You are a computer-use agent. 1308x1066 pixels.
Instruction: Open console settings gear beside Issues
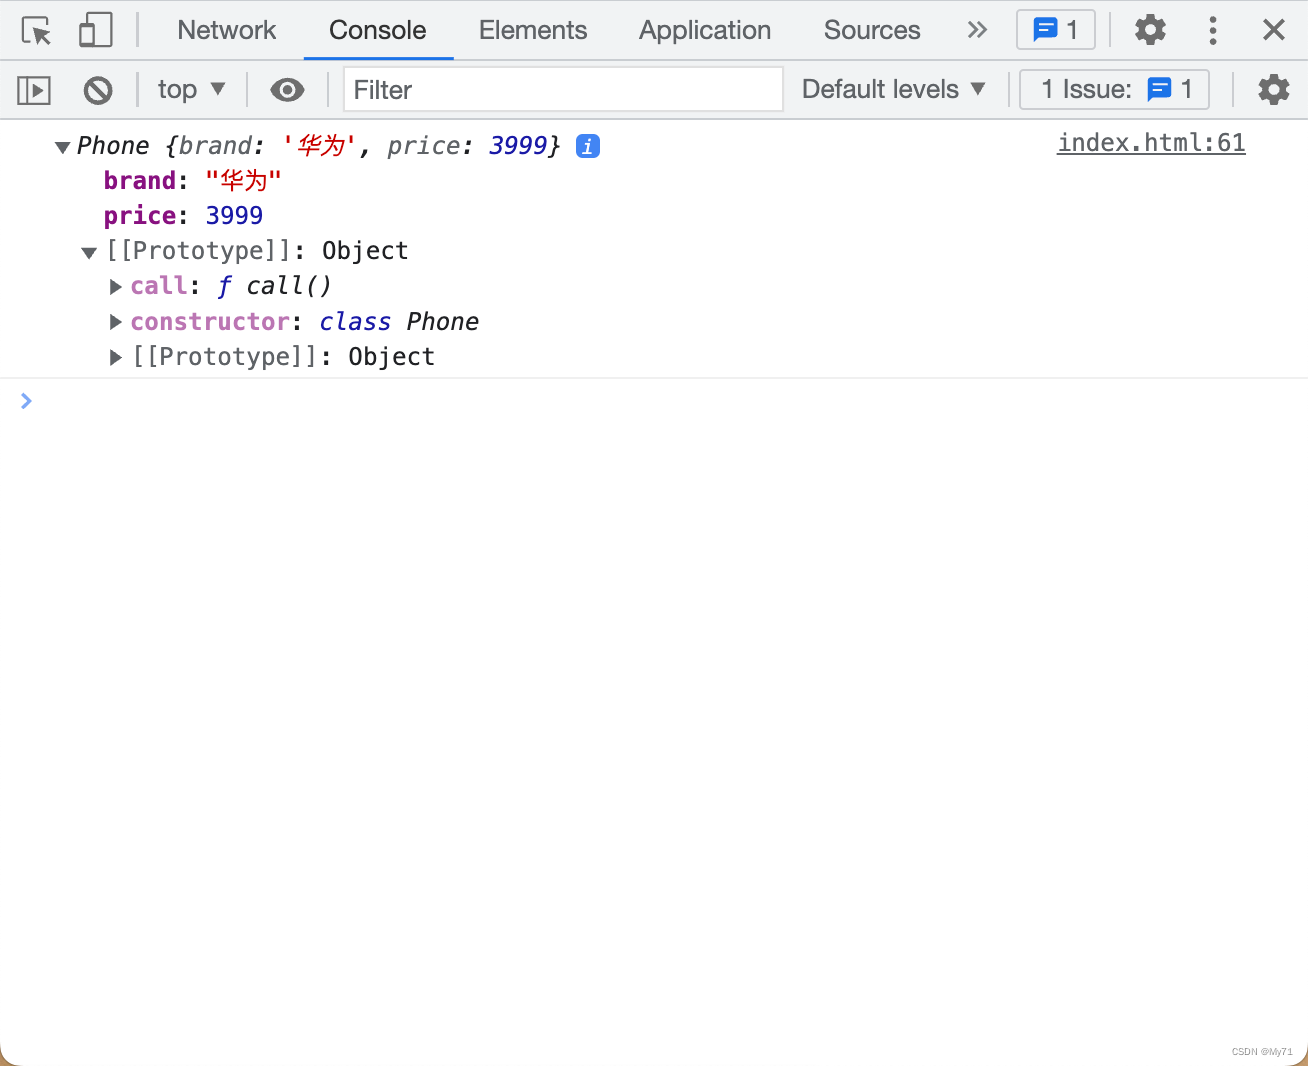[1273, 90]
